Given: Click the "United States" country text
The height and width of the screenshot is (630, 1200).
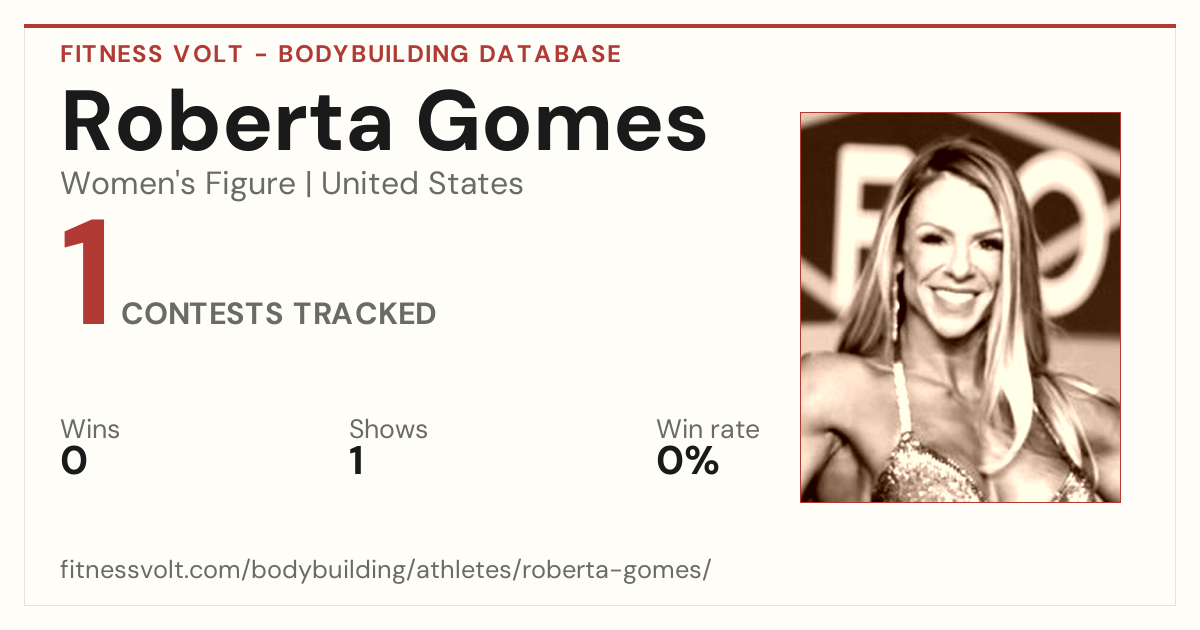Looking at the screenshot, I should (x=422, y=184).
